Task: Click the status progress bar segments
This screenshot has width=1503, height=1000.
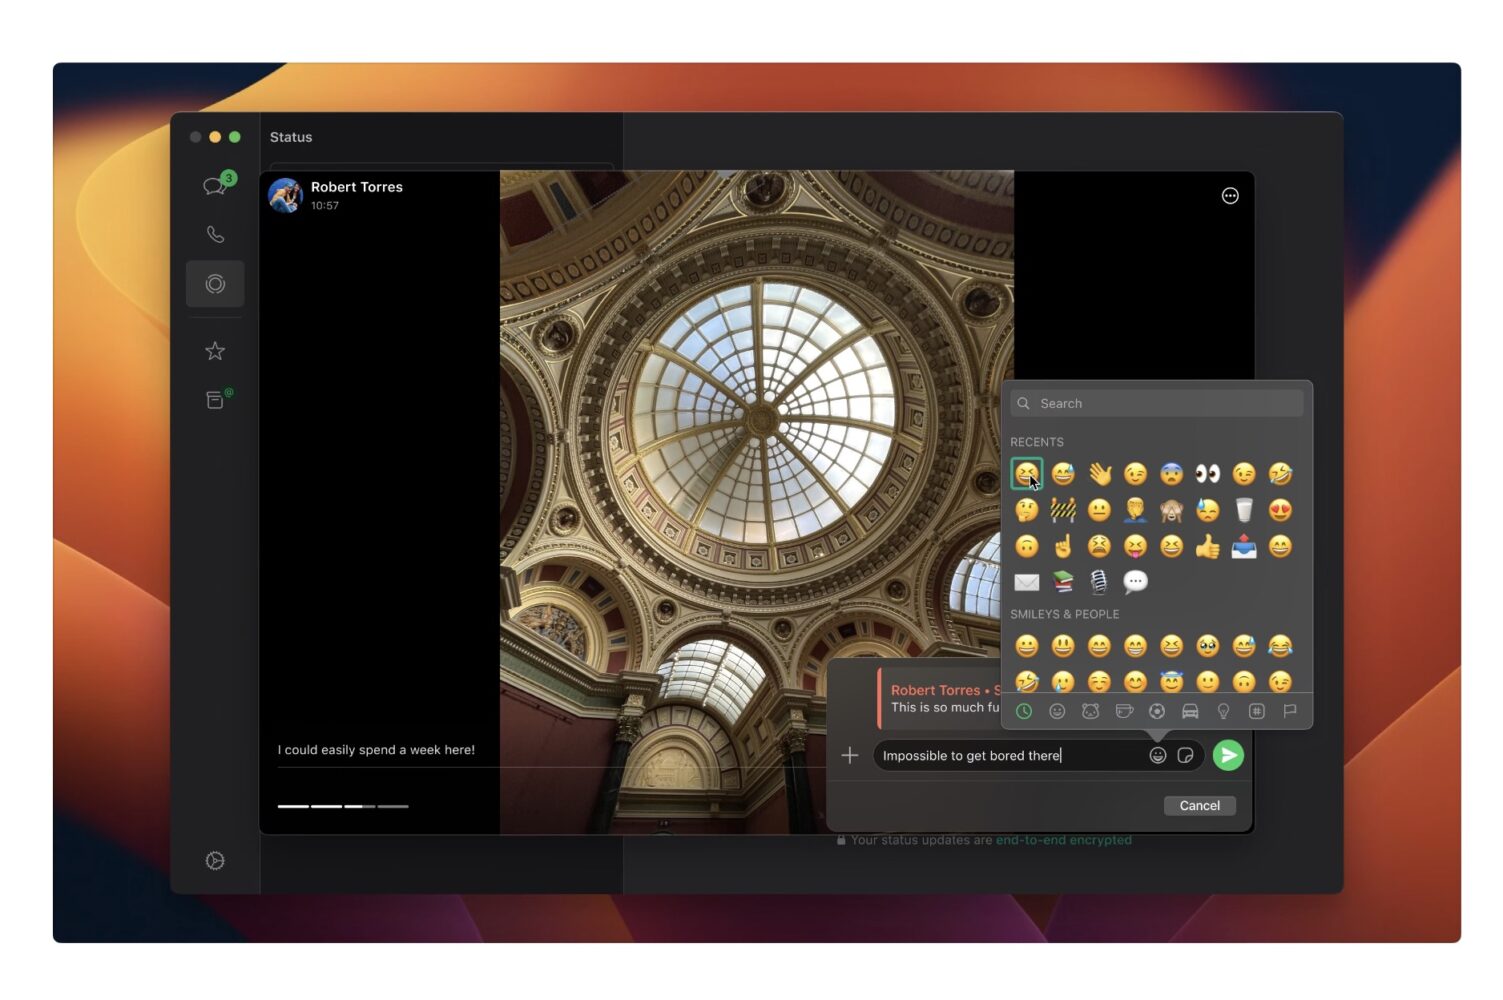Action: pos(343,806)
